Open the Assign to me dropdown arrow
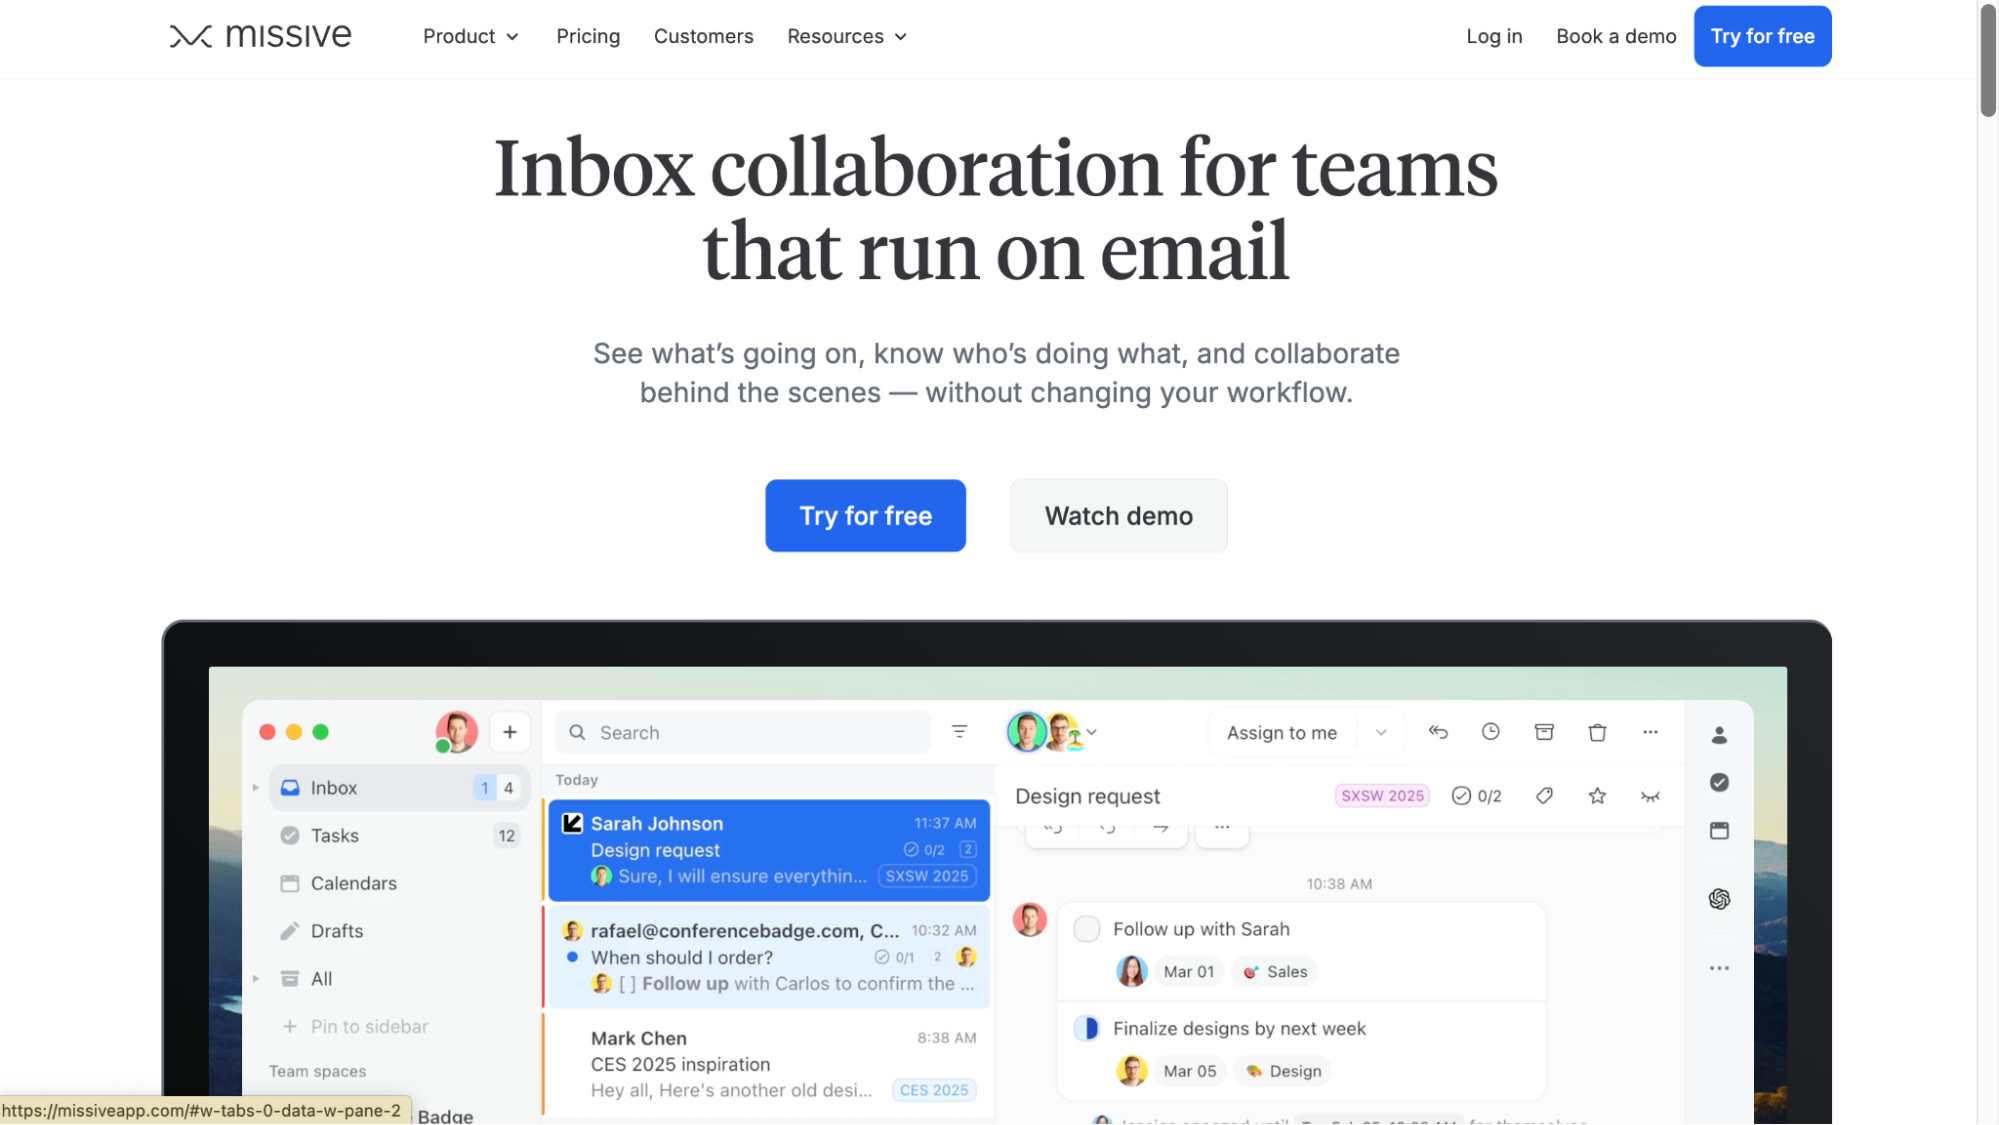1999x1125 pixels. [1381, 732]
